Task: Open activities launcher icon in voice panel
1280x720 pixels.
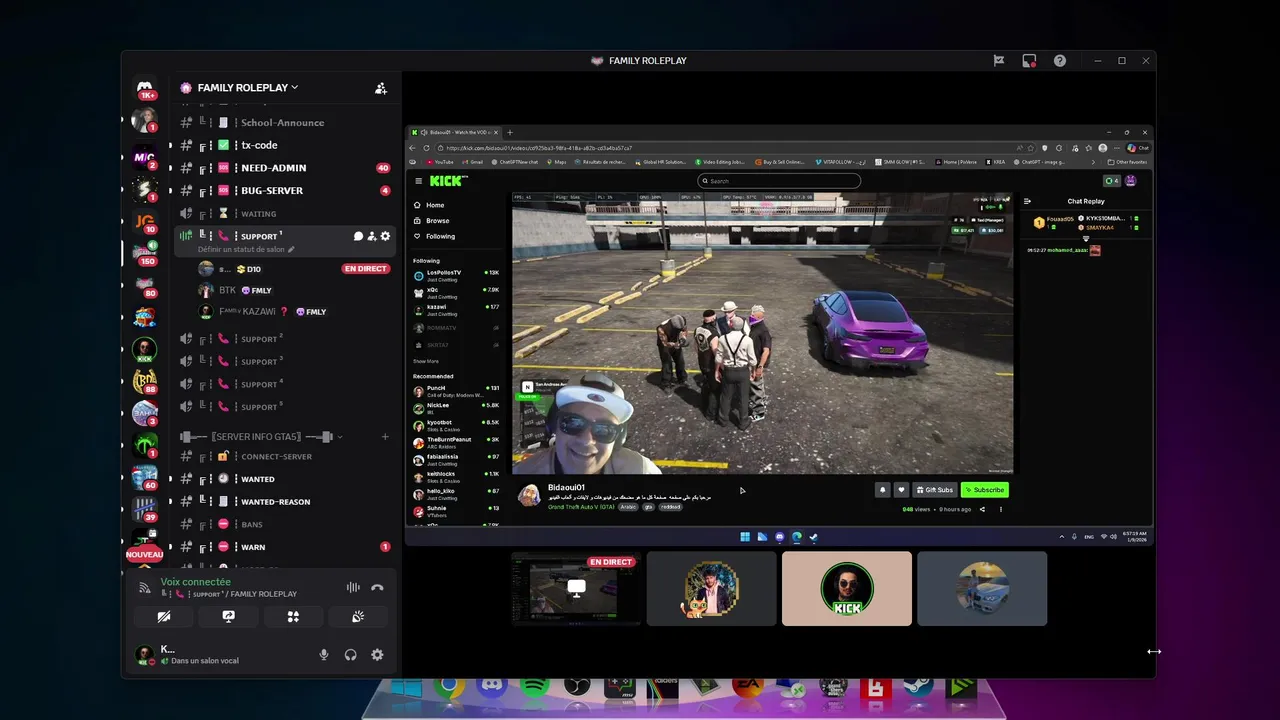Action: pyautogui.click(x=293, y=617)
